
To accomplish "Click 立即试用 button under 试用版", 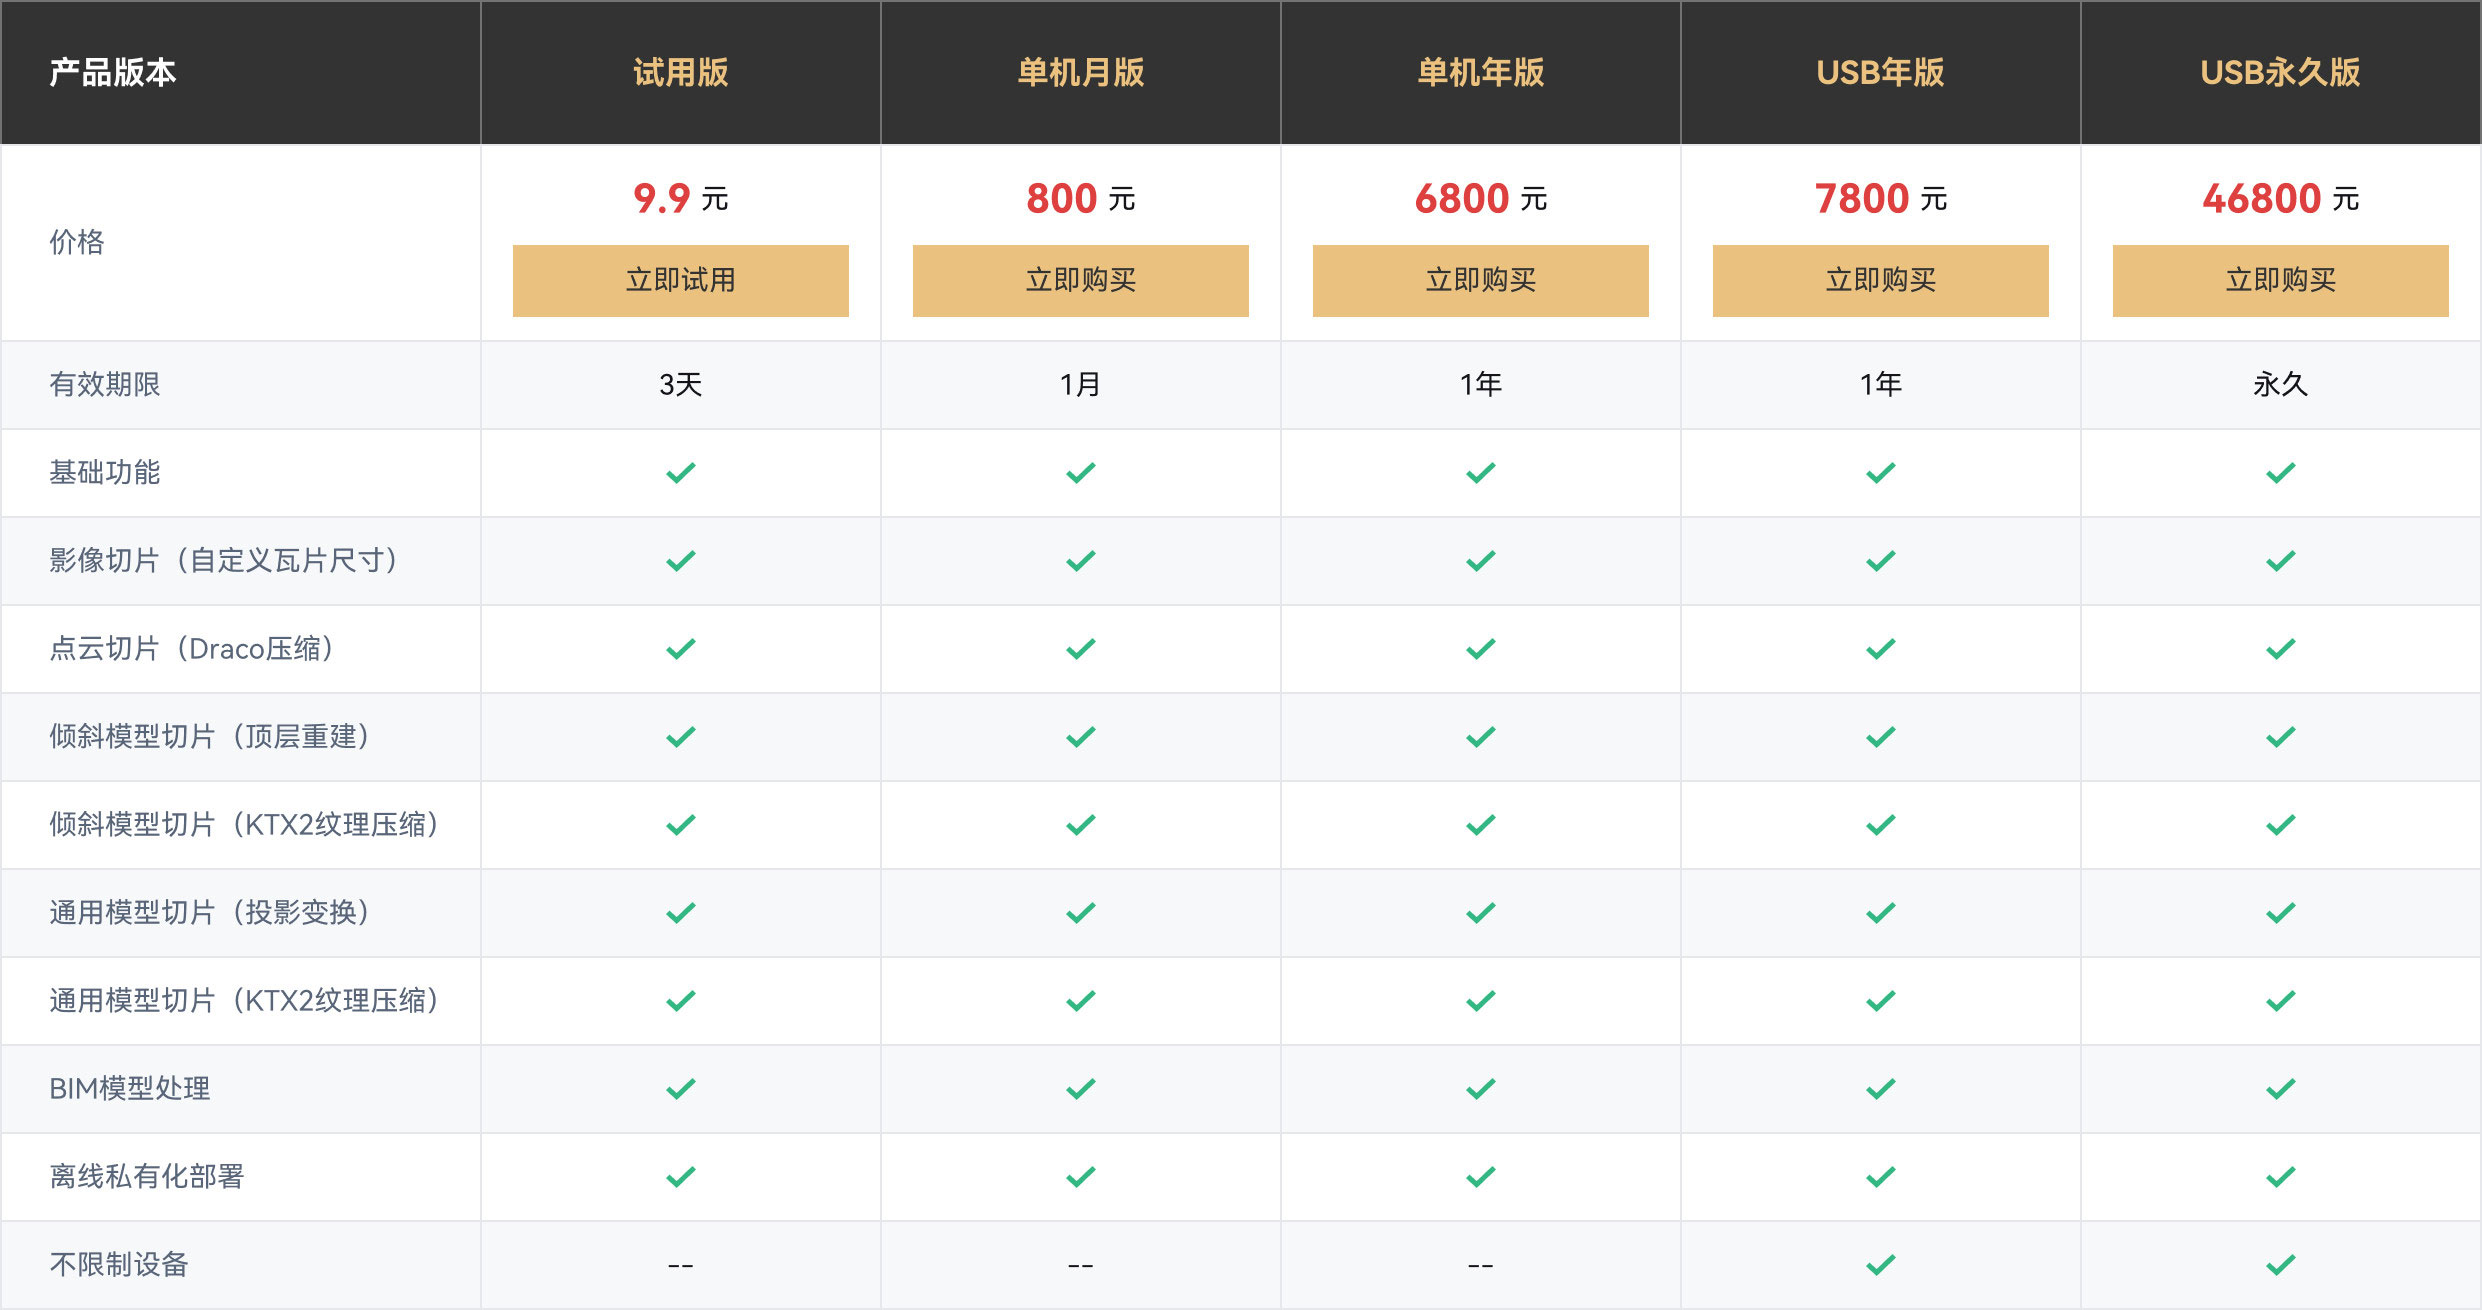I will coord(680,281).
